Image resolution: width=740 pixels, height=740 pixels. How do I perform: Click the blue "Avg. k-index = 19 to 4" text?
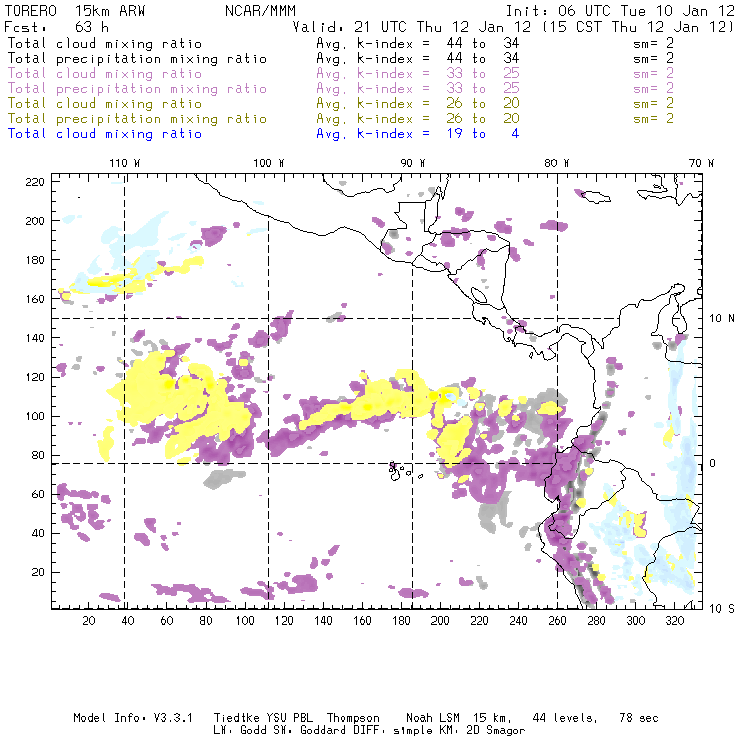(x=418, y=134)
